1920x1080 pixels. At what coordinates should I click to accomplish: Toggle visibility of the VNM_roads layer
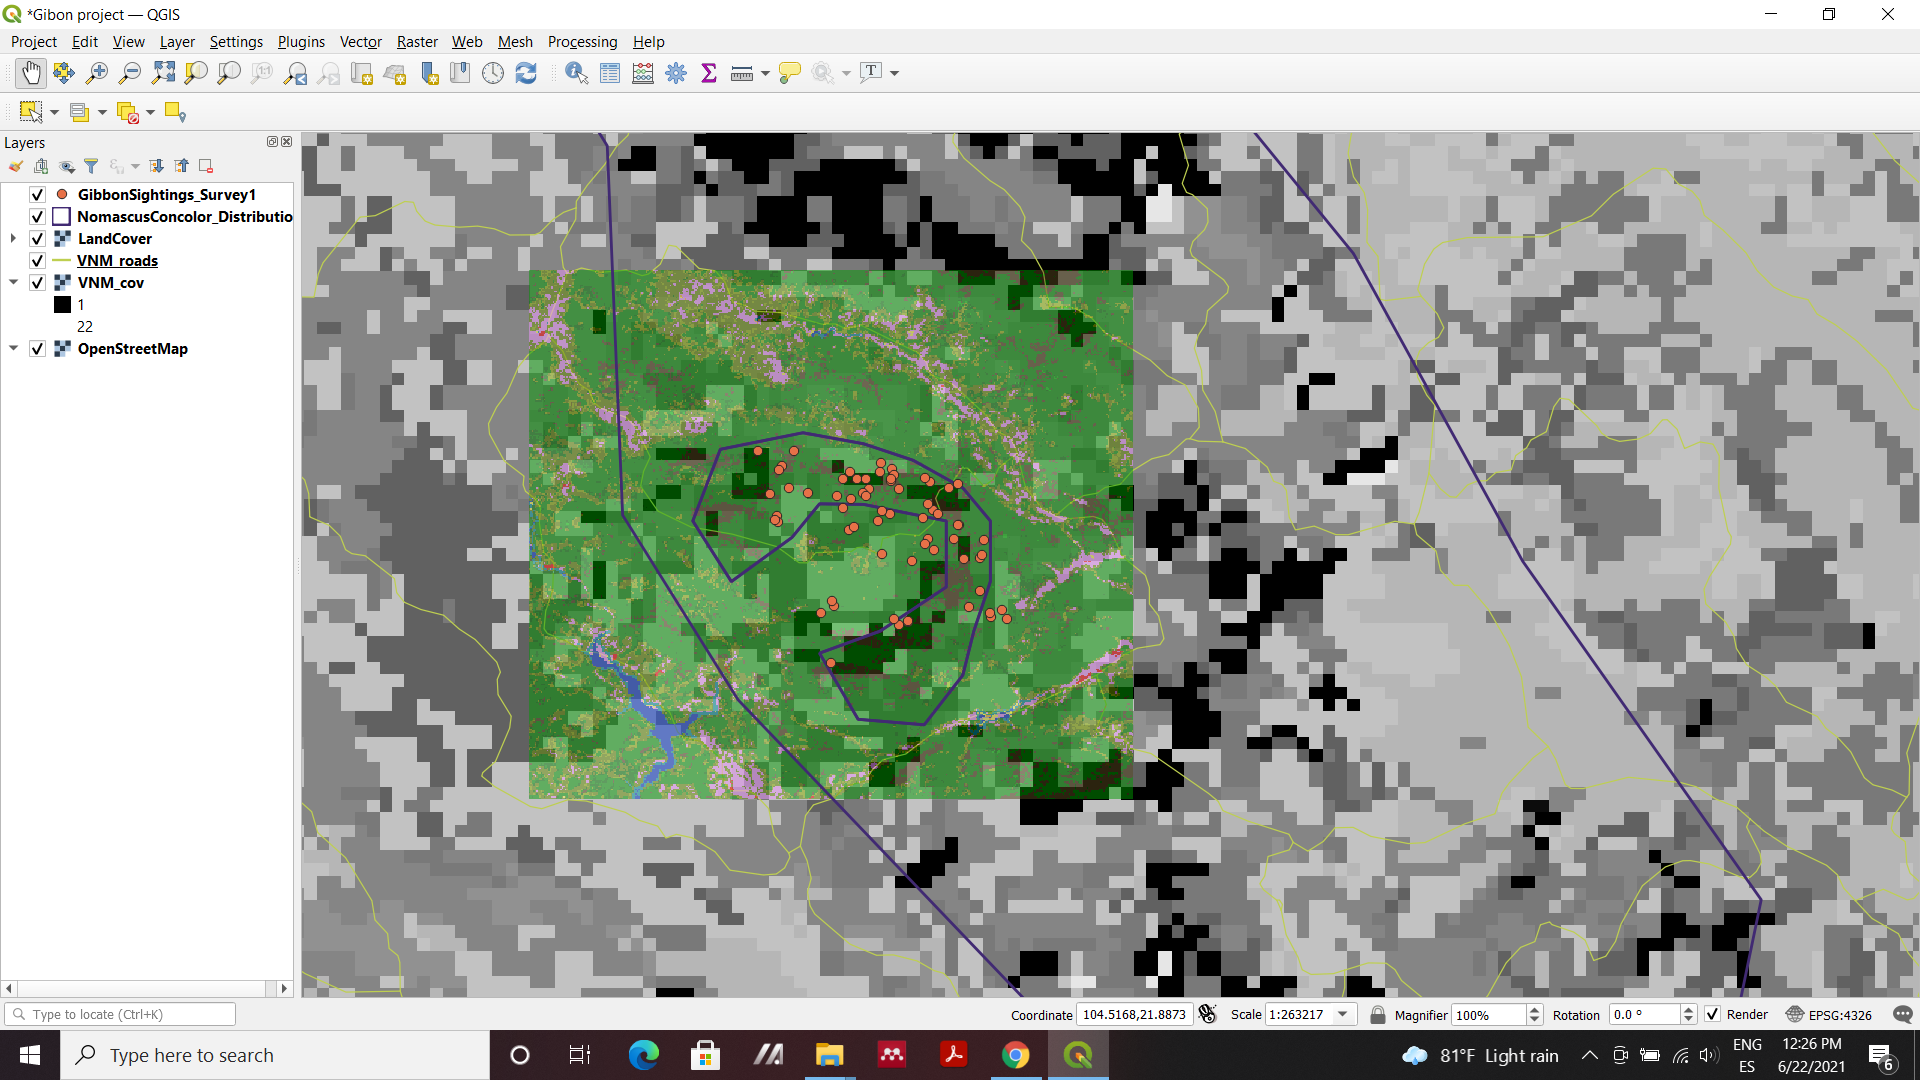pos(37,261)
